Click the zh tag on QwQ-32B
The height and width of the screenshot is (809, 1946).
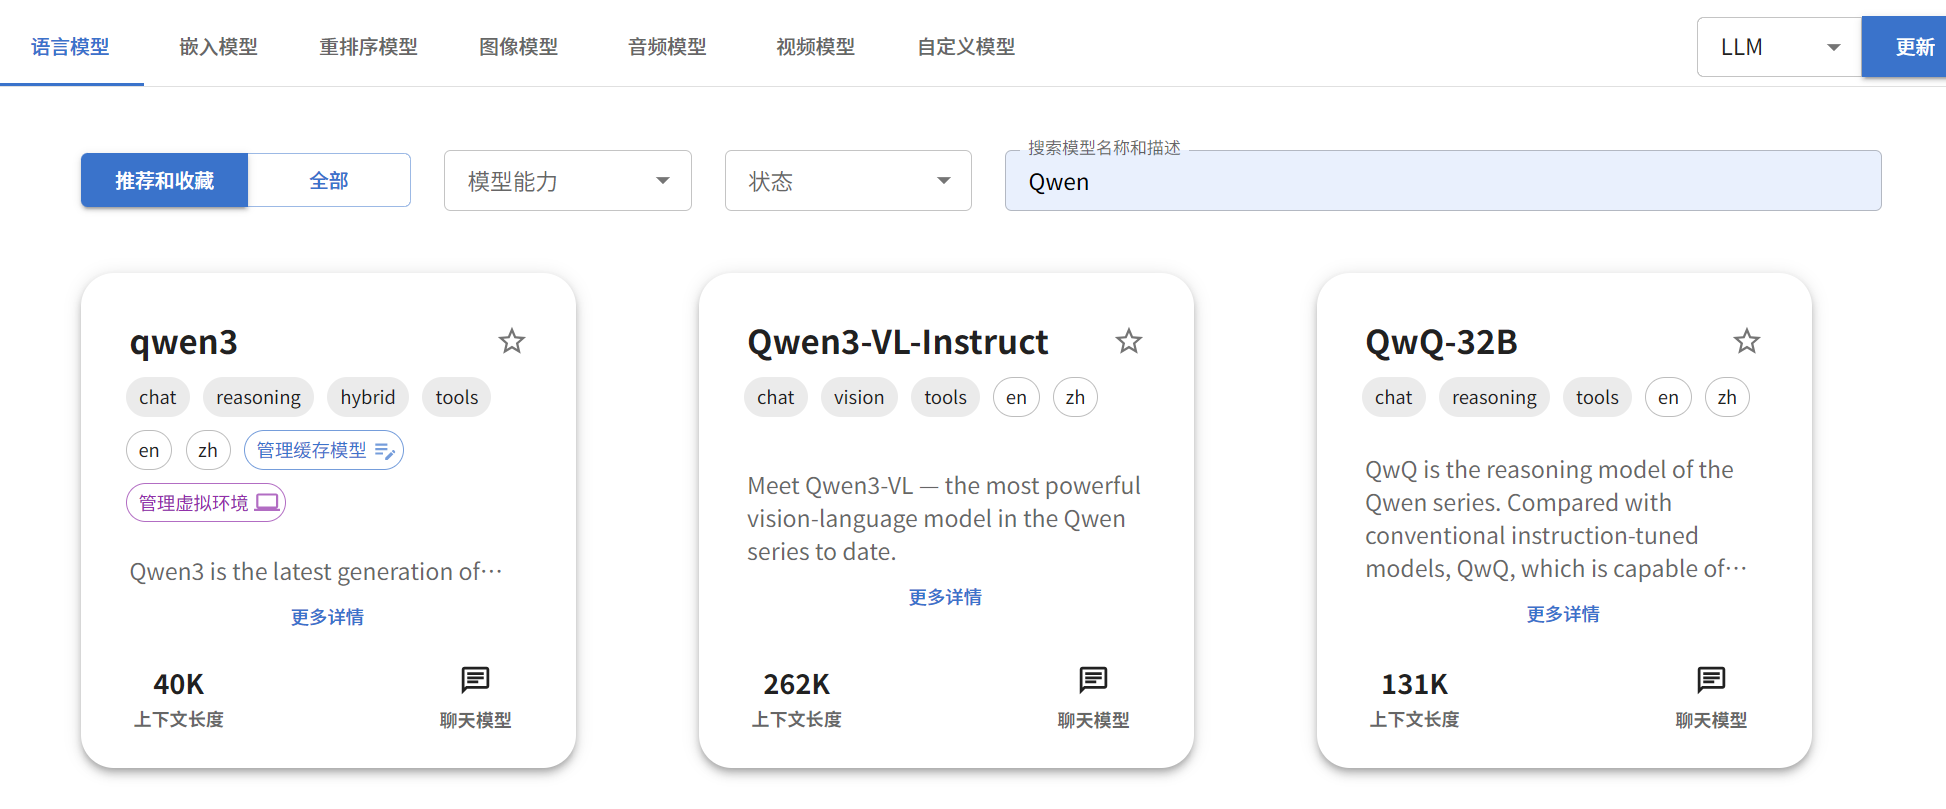[x=1727, y=397]
